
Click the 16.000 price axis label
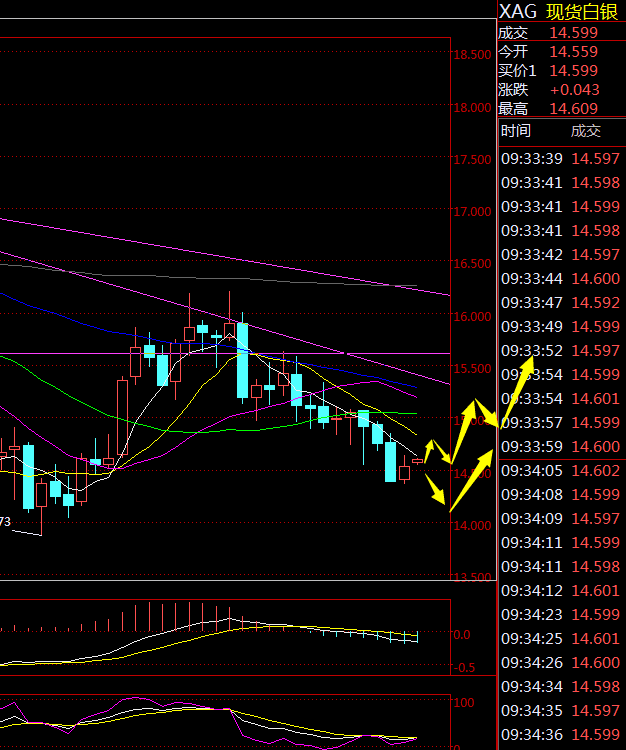[x=472, y=317]
